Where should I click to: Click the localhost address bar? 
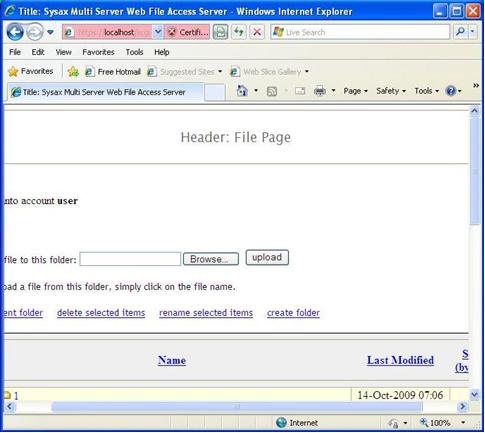[x=107, y=32]
